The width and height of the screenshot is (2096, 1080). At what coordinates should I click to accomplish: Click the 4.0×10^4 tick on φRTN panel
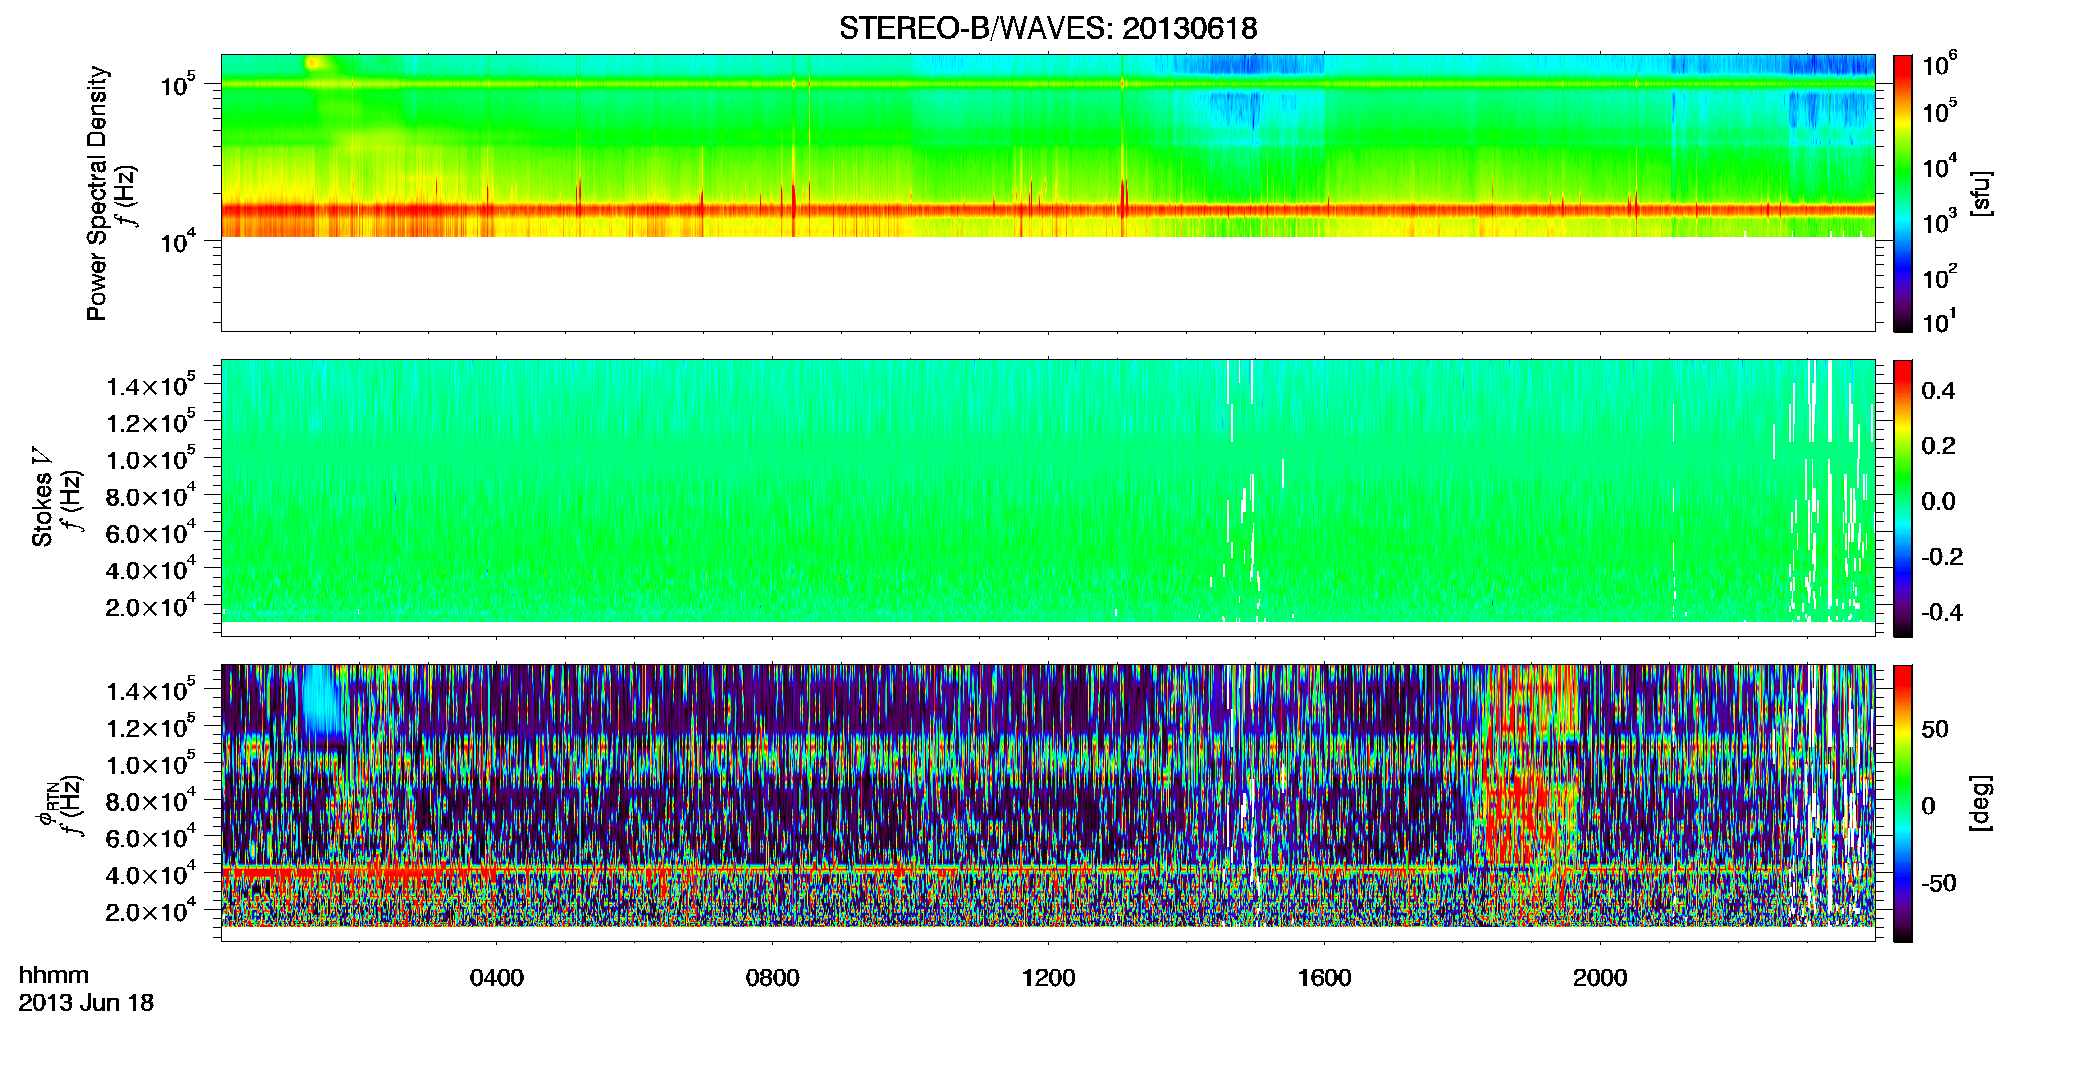tap(151, 875)
